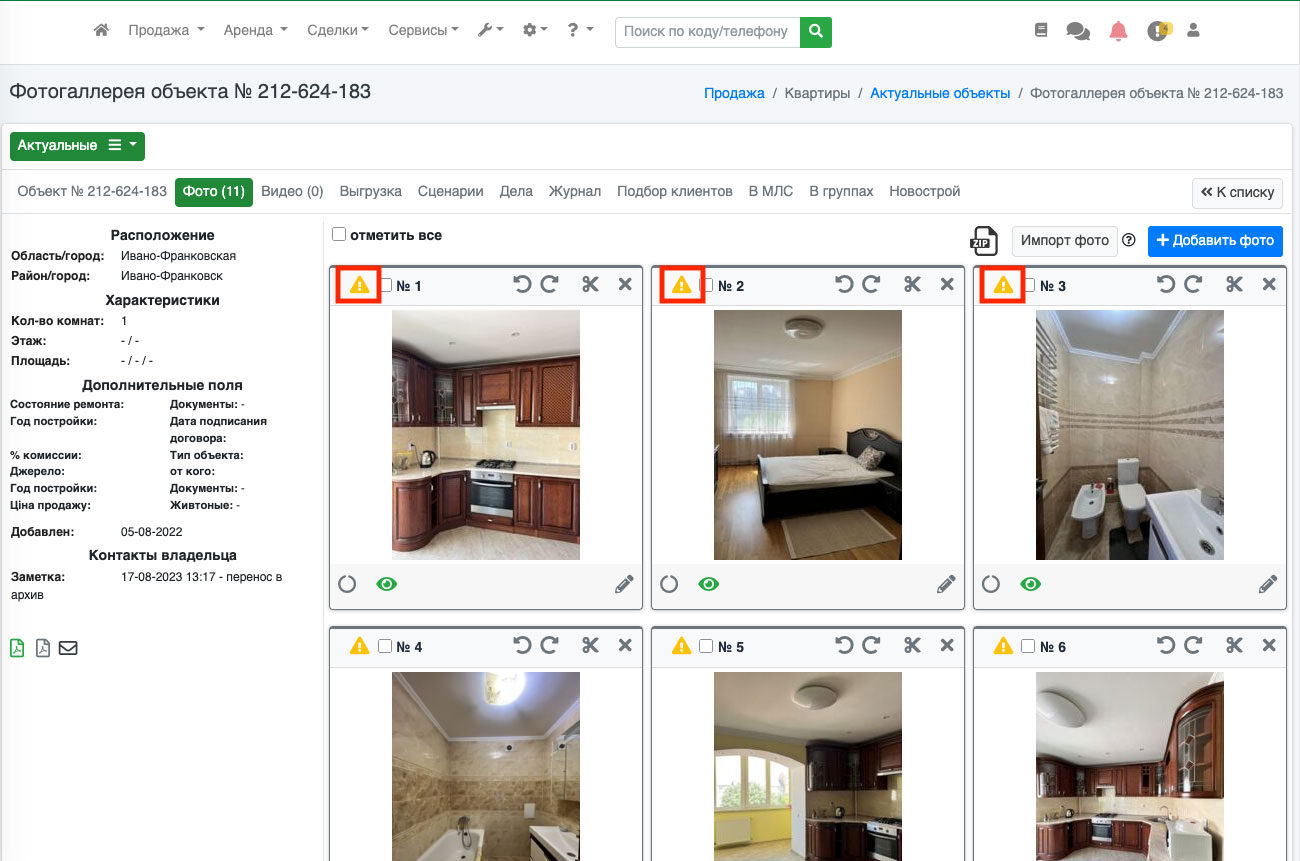Click the envelope email icon in sidebar
Viewport: 1300px width, 861px height.
pos(68,648)
